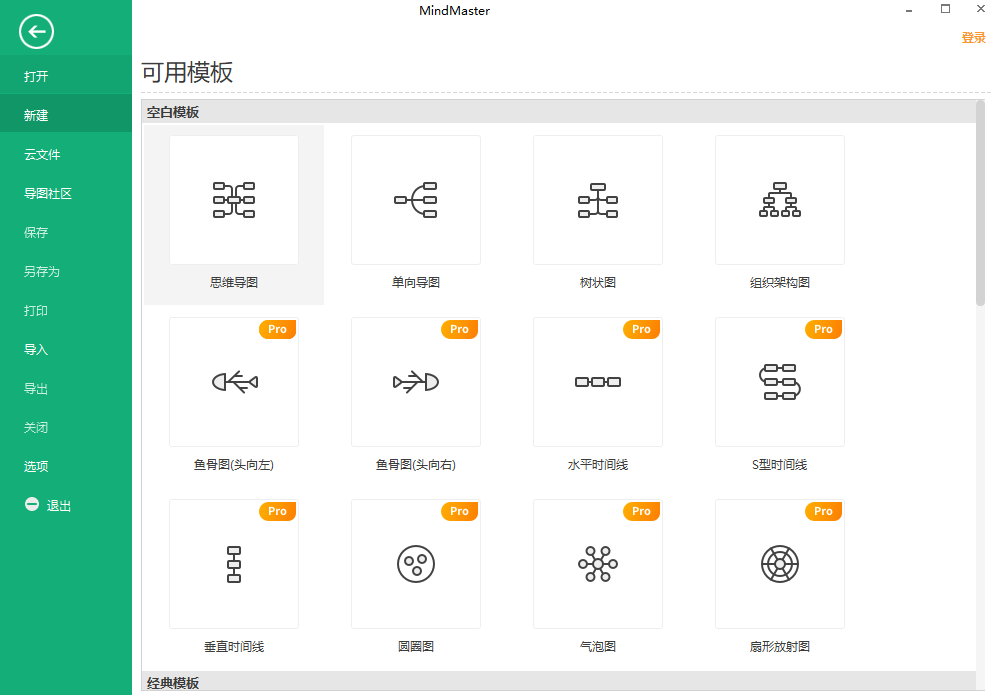This screenshot has height=695, width=998.
Task: Pick the 鱼骨图(头向右) fishbone template icon
Action: pyautogui.click(x=416, y=382)
